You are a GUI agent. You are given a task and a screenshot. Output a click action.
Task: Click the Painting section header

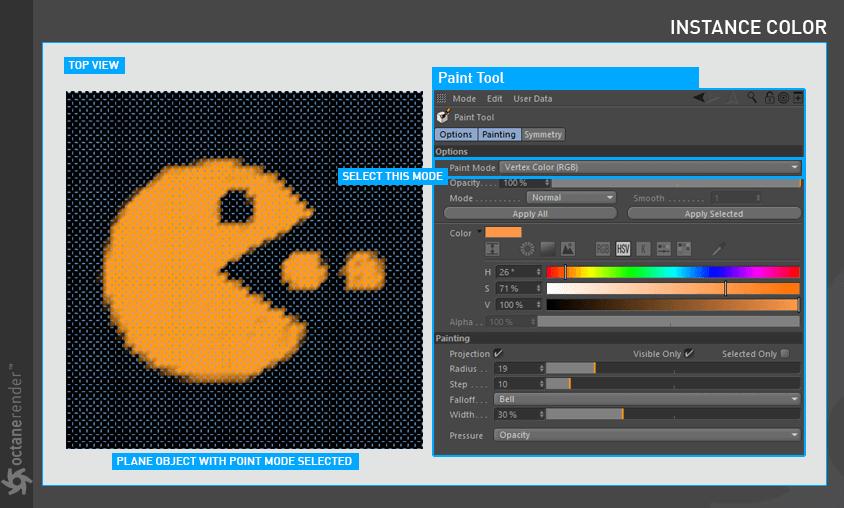pyautogui.click(x=618, y=338)
